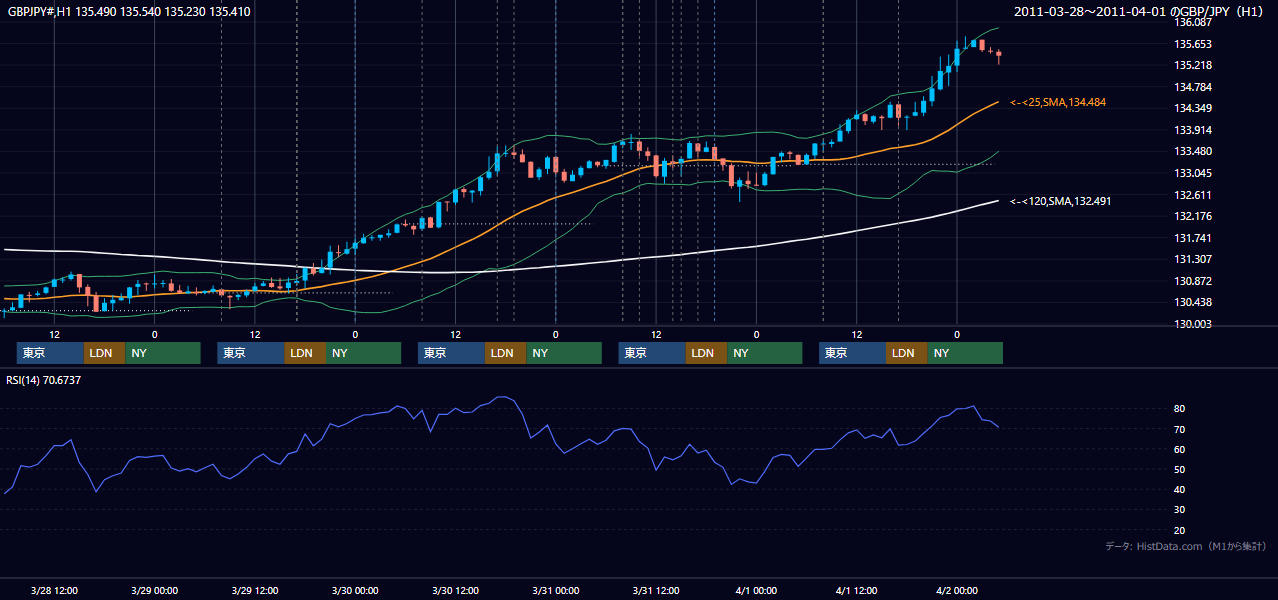This screenshot has height=600, width=1278.
Task: Click the 3/29 12:00 date label
Action: click(x=254, y=590)
